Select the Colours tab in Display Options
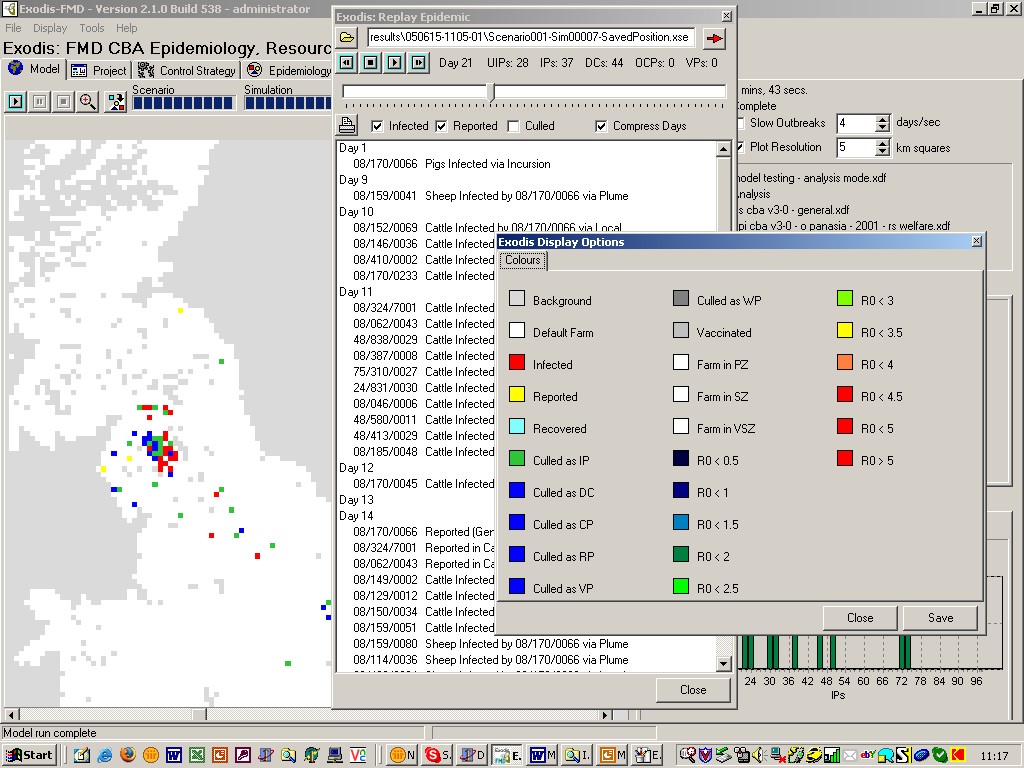Image resolution: width=1024 pixels, height=768 pixels. pos(523,260)
